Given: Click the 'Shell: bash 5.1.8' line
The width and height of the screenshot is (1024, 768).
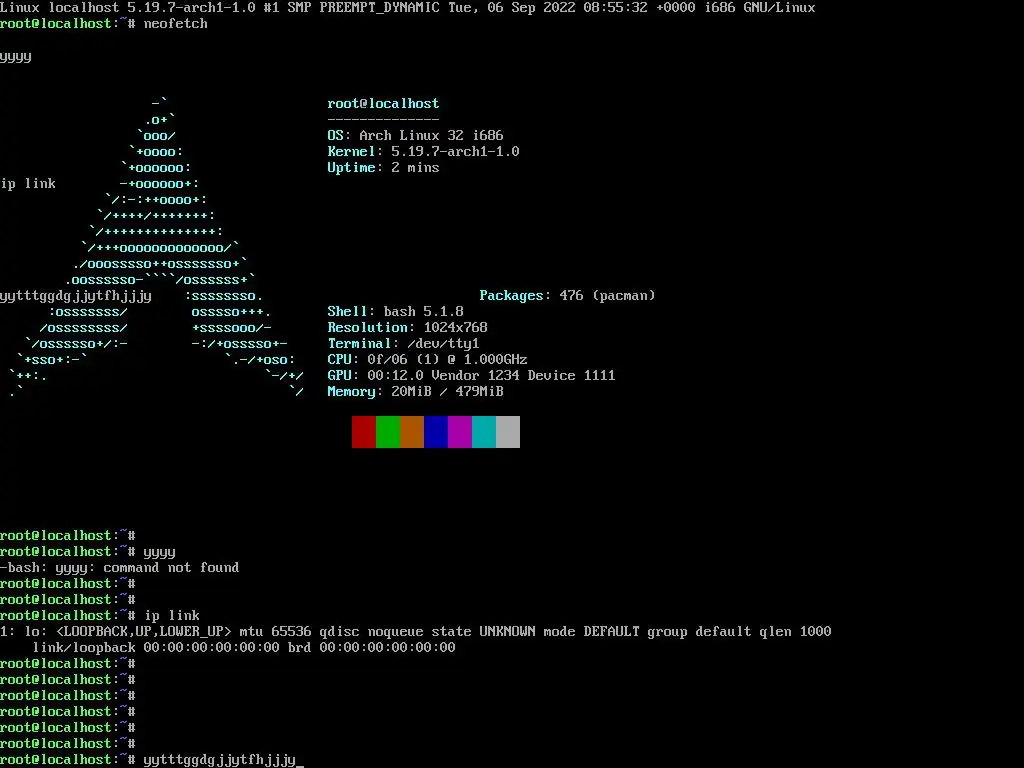Looking at the screenshot, I should coord(395,312).
